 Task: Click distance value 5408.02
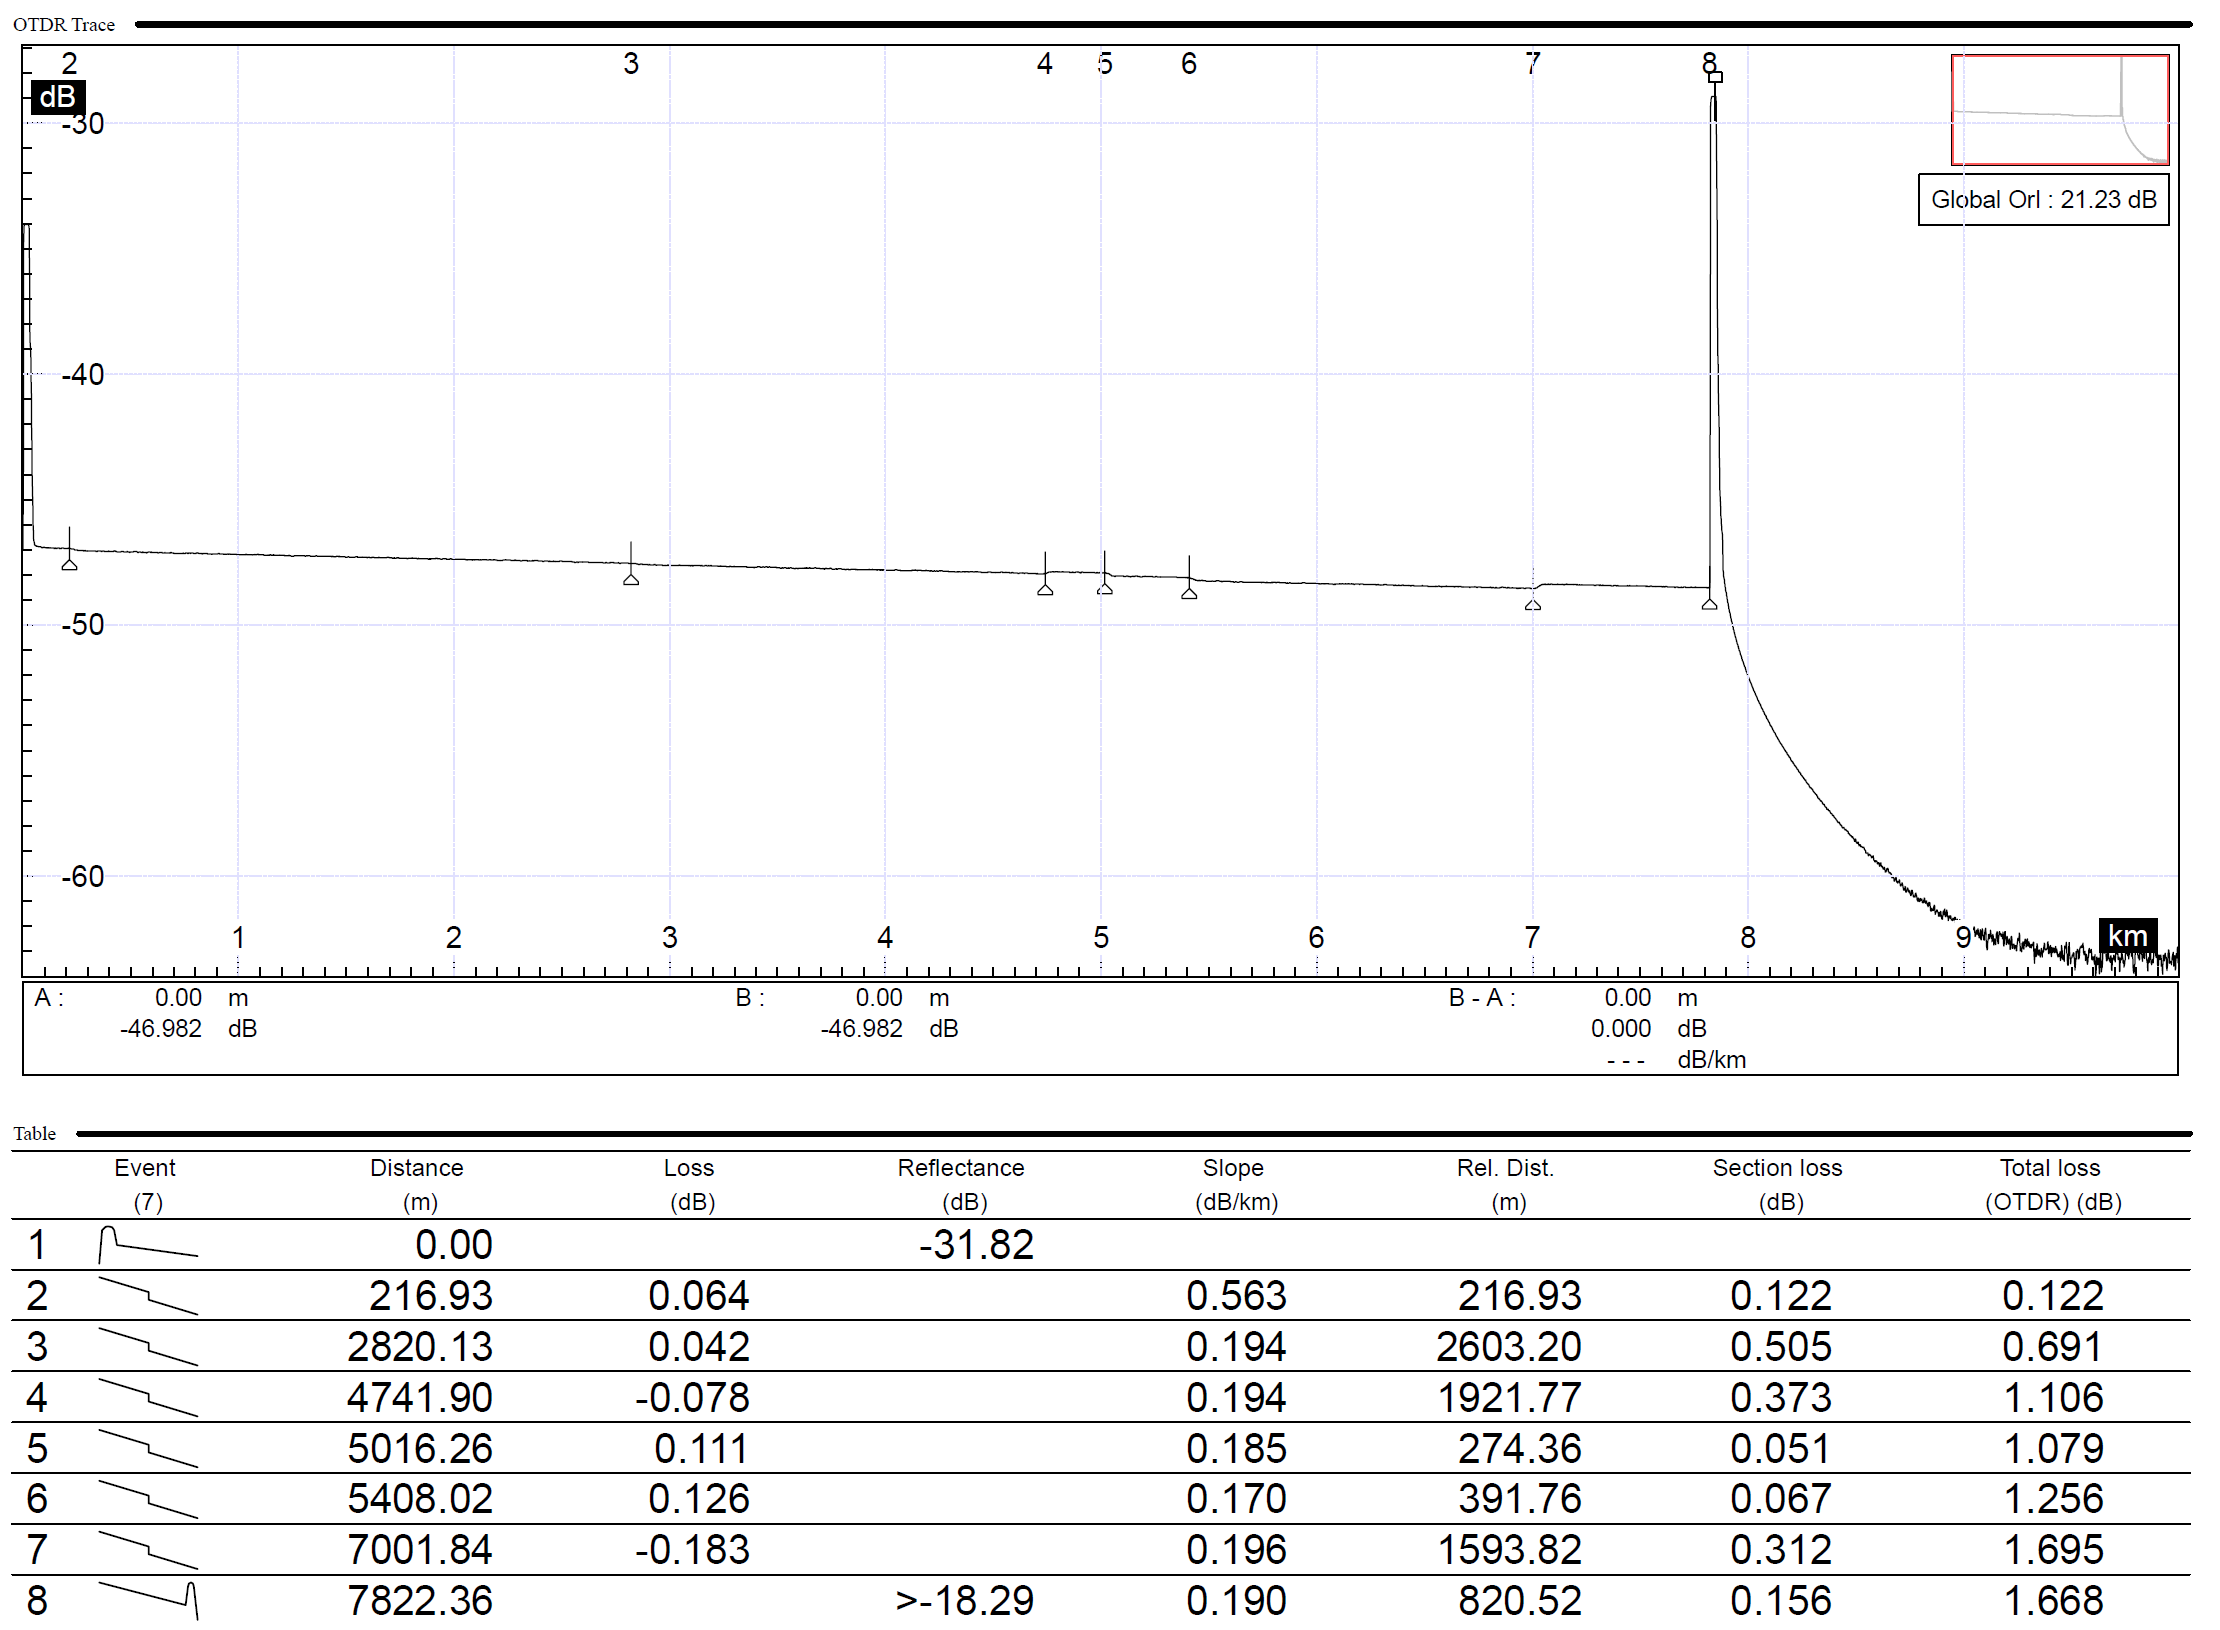pyautogui.click(x=420, y=1499)
